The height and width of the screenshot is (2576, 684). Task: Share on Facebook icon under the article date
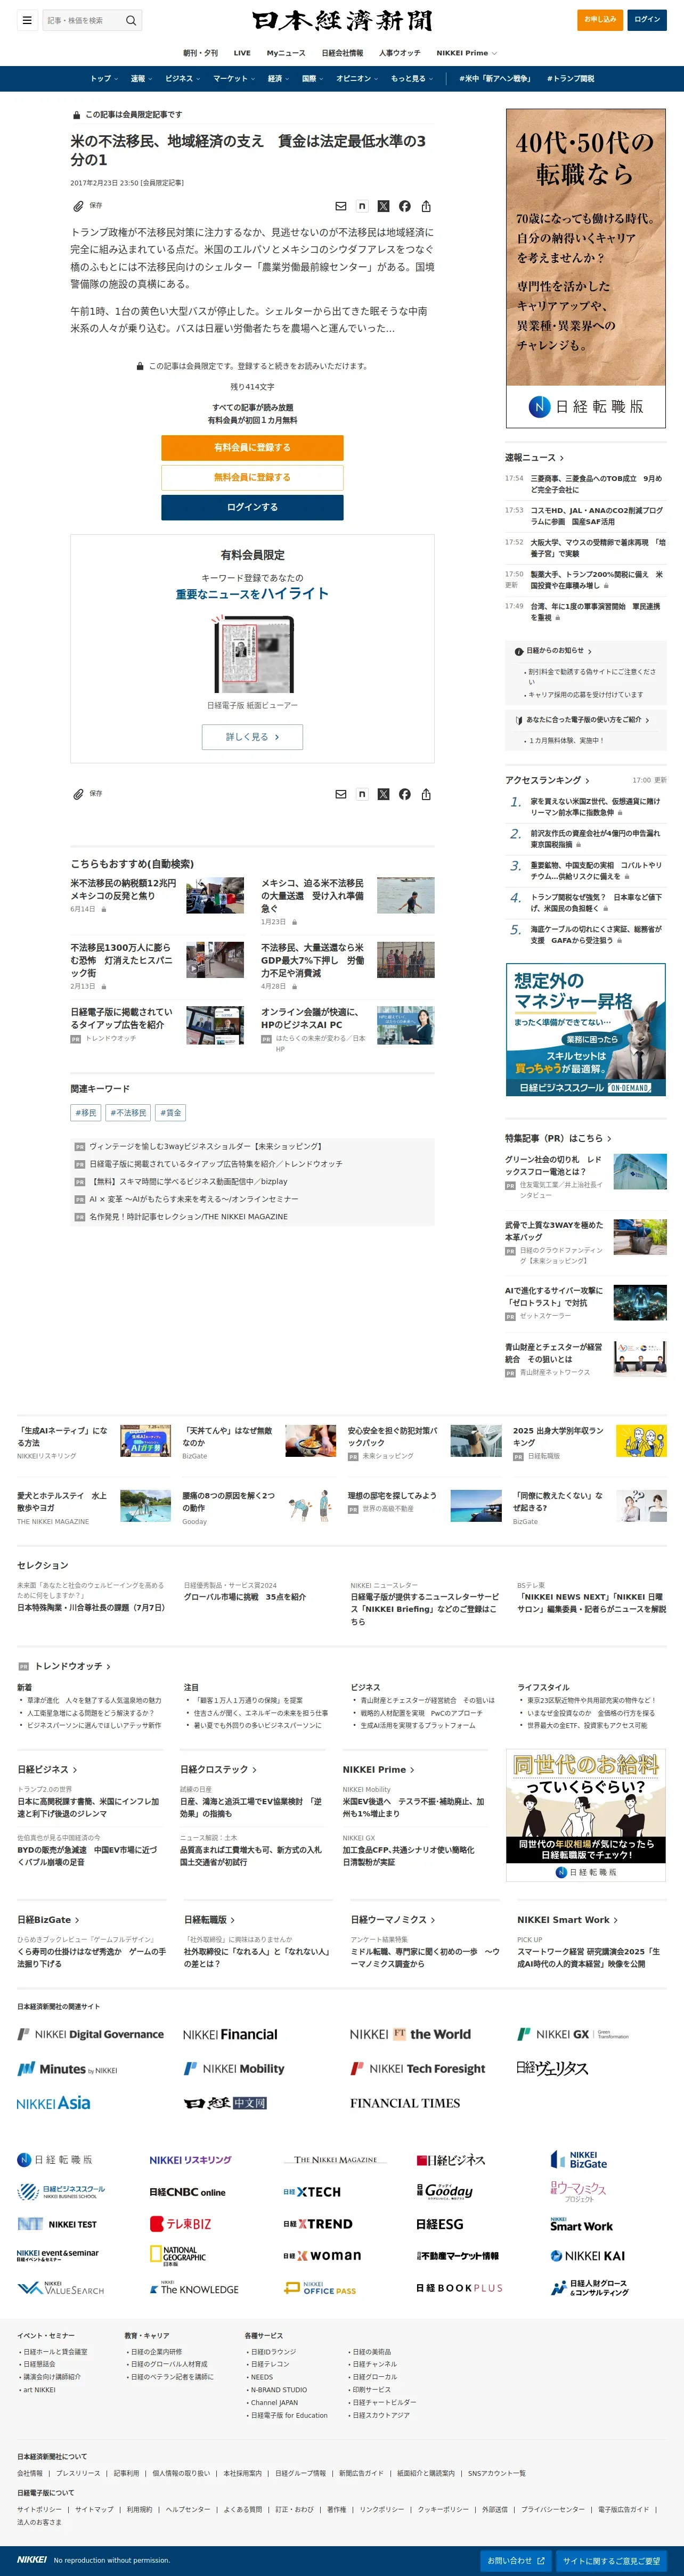pos(404,206)
